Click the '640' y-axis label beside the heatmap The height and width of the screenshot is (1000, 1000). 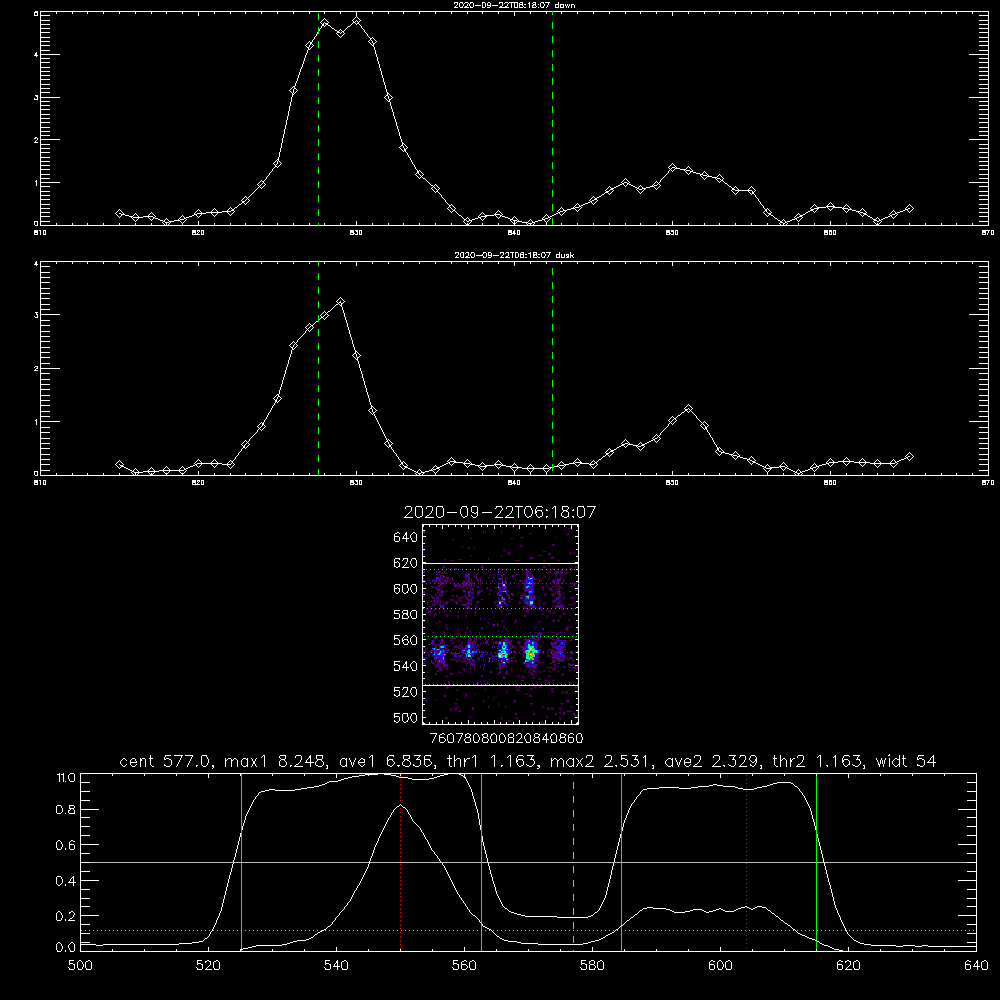pyautogui.click(x=406, y=538)
